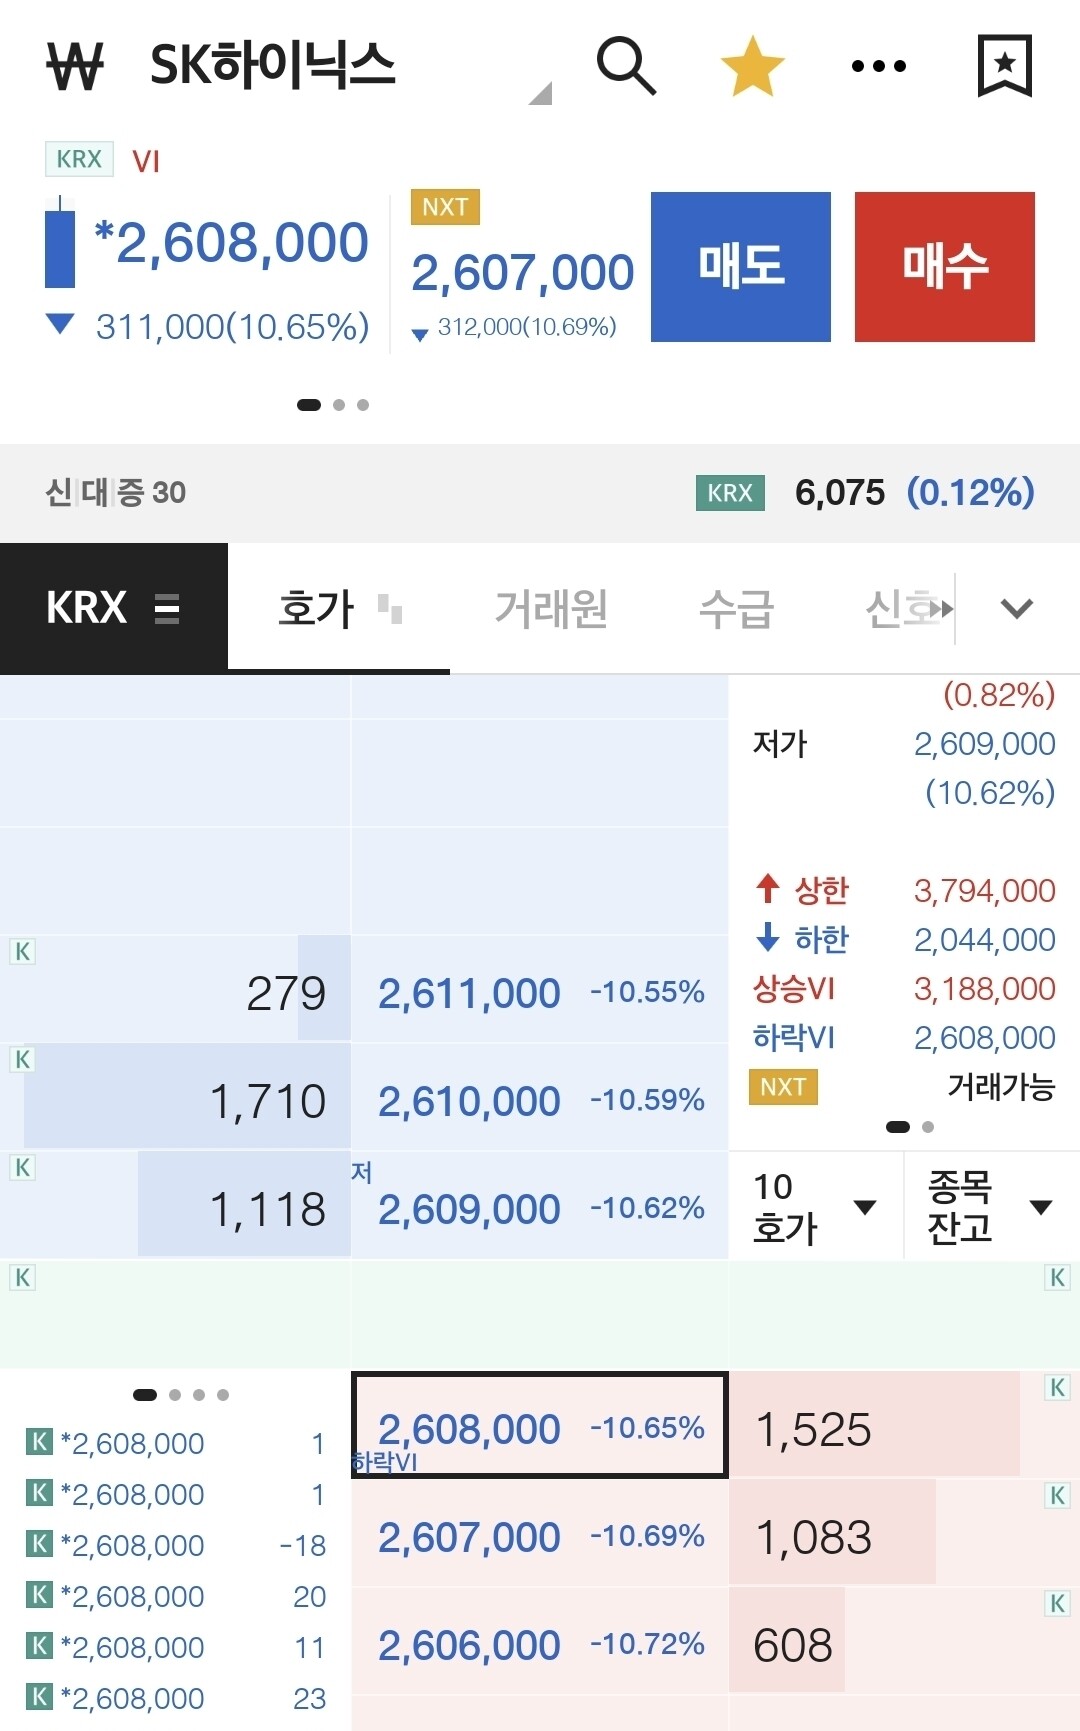Image resolution: width=1080 pixels, height=1731 pixels.
Task: Tap the 상한 upper limit 3,794,000
Action: pyautogui.click(x=985, y=890)
